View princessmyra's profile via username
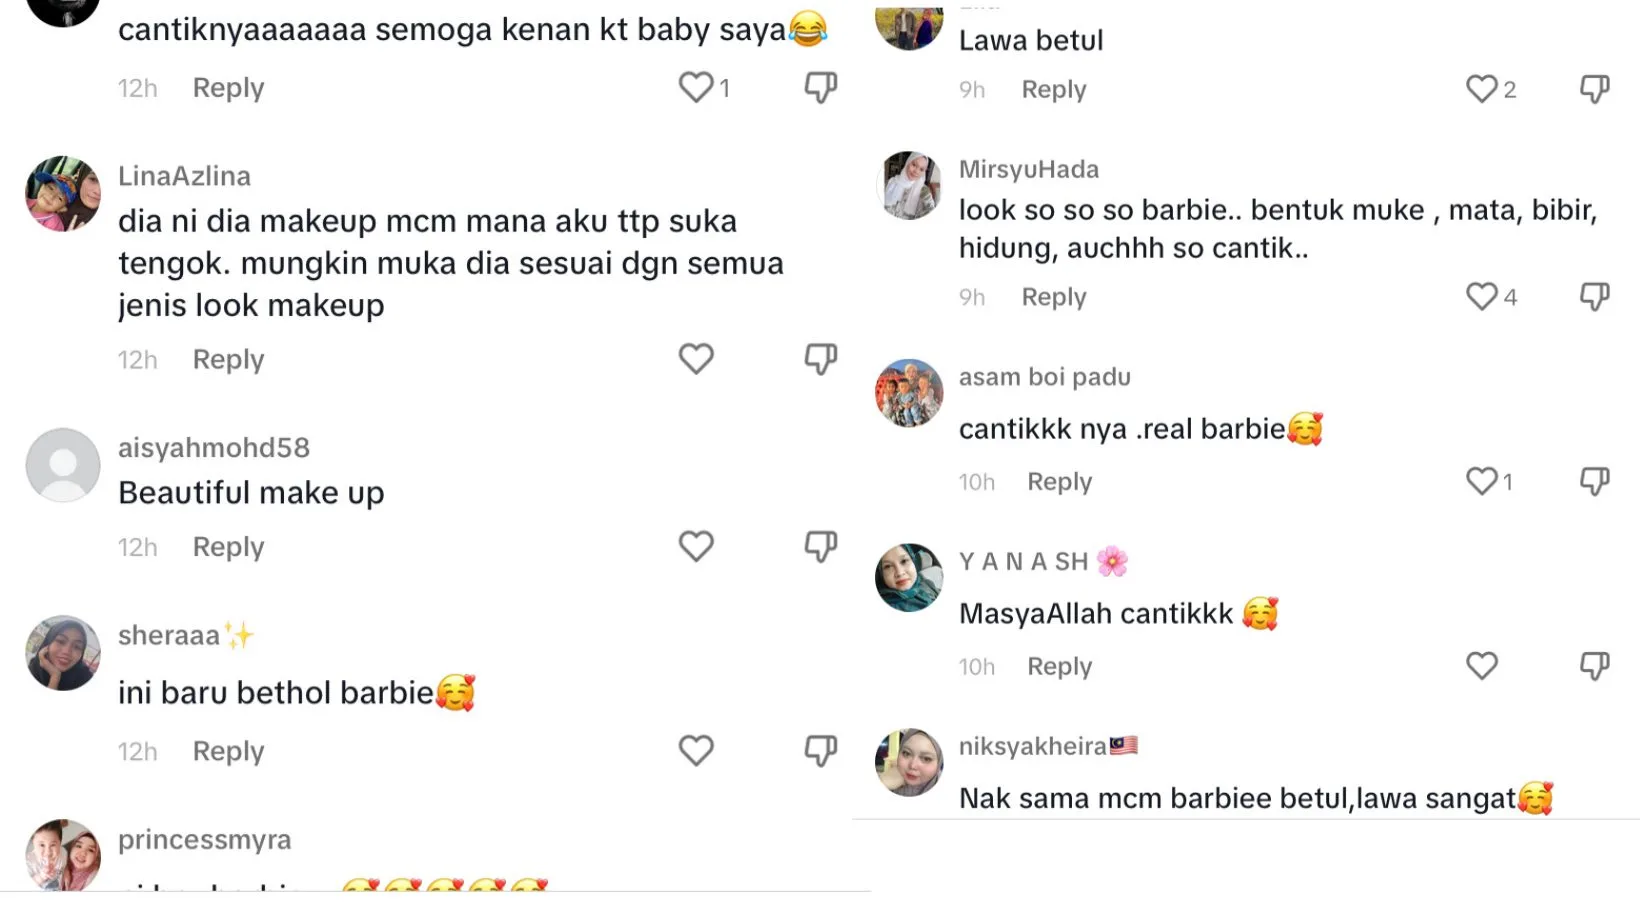This screenshot has height=924, width=1640. tap(204, 840)
